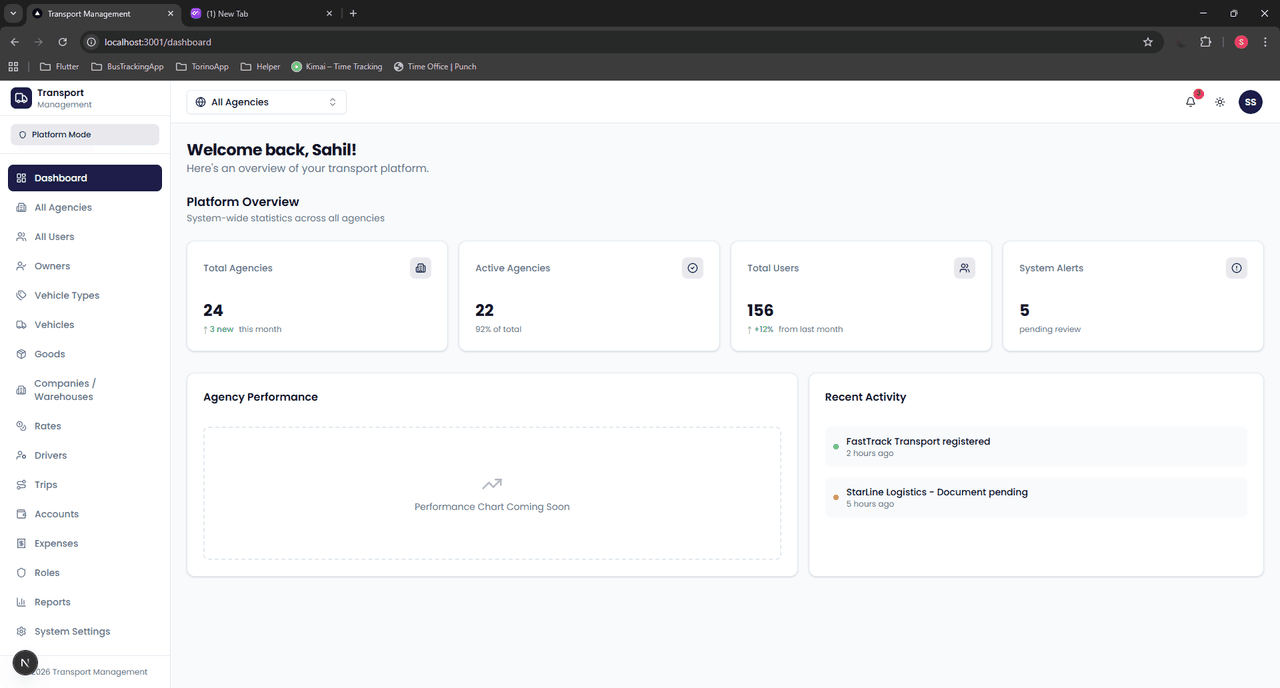Click the Vehicles truck icon in sidebar
The image size is (1280, 688).
[21, 325]
